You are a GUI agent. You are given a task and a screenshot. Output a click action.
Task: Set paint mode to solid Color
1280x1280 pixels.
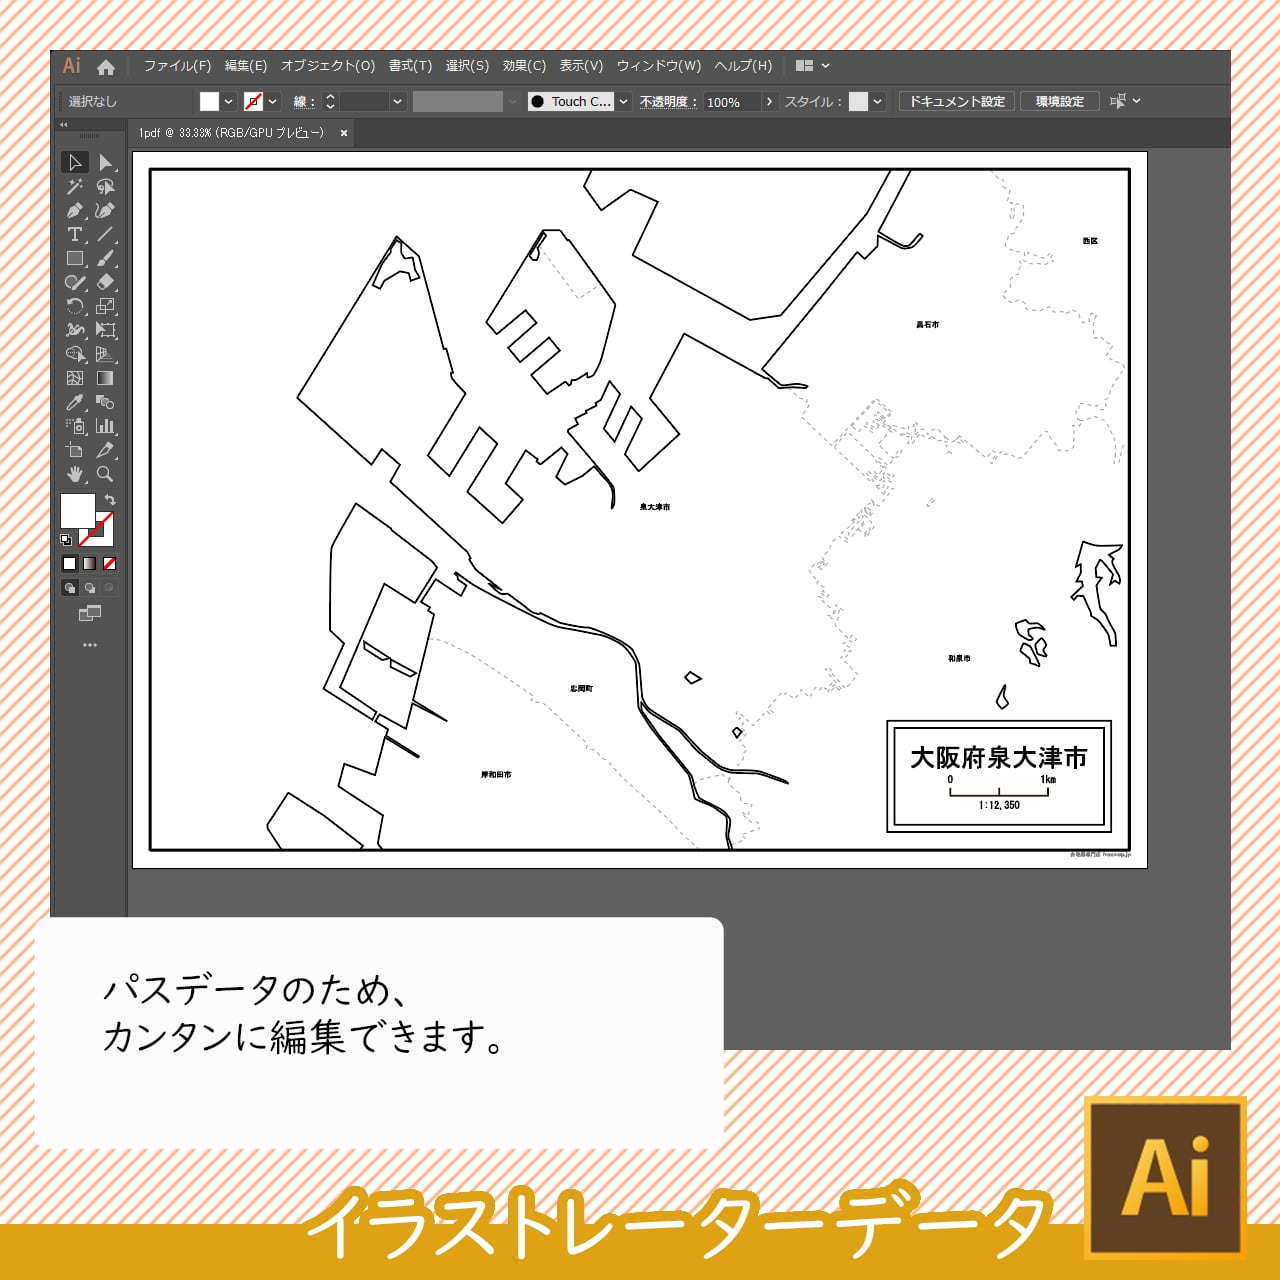pos(70,564)
